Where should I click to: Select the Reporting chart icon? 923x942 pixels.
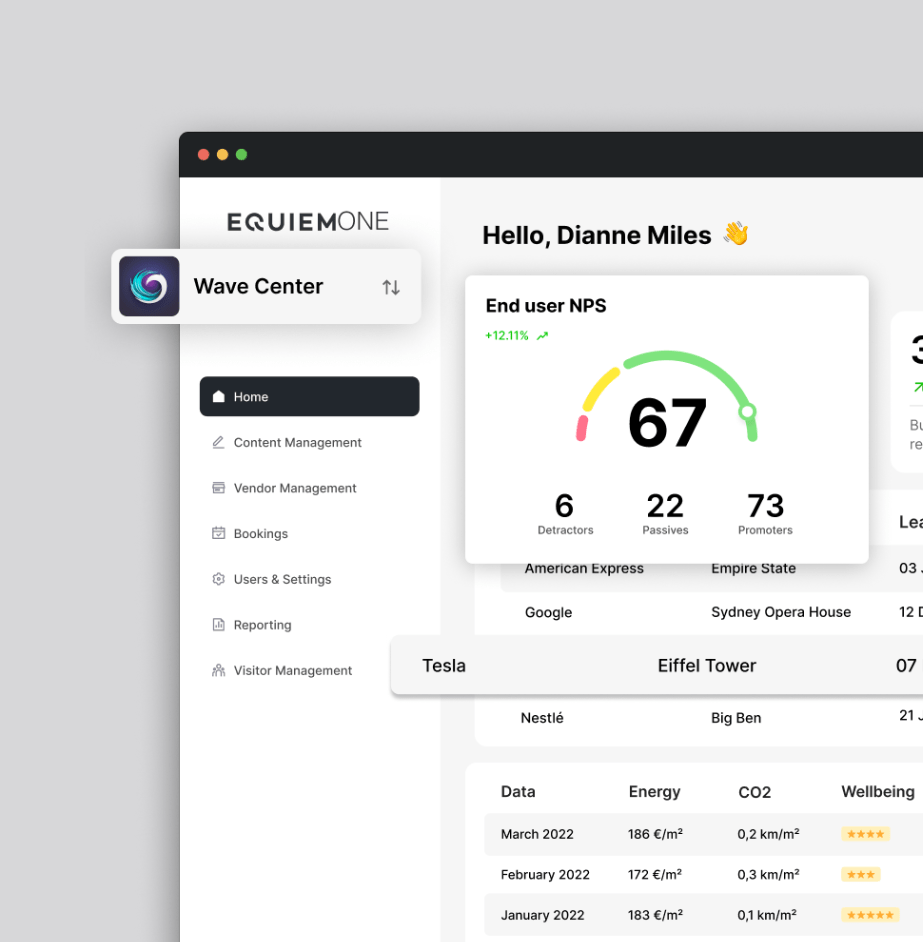[x=217, y=624]
